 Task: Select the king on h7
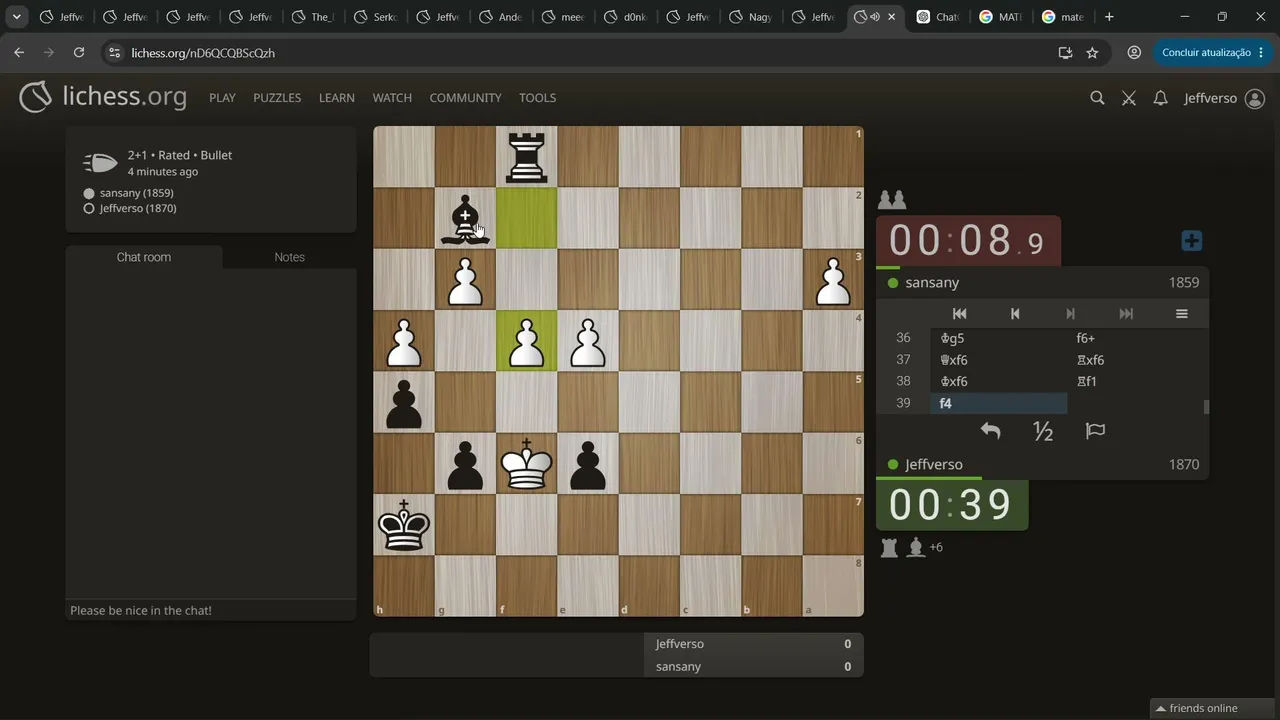(x=404, y=524)
